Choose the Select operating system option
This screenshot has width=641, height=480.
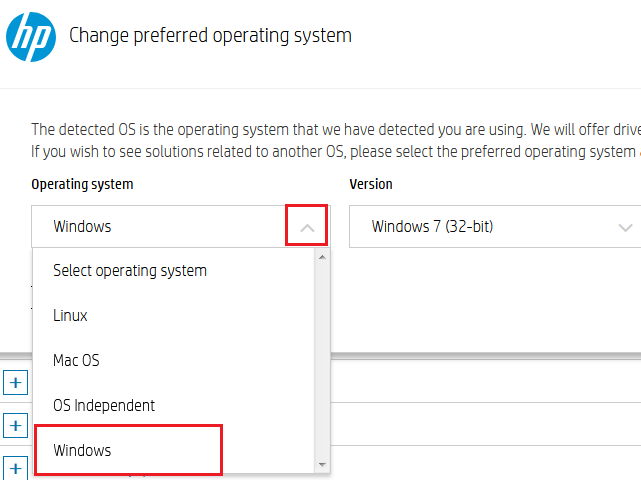pyautogui.click(x=174, y=271)
